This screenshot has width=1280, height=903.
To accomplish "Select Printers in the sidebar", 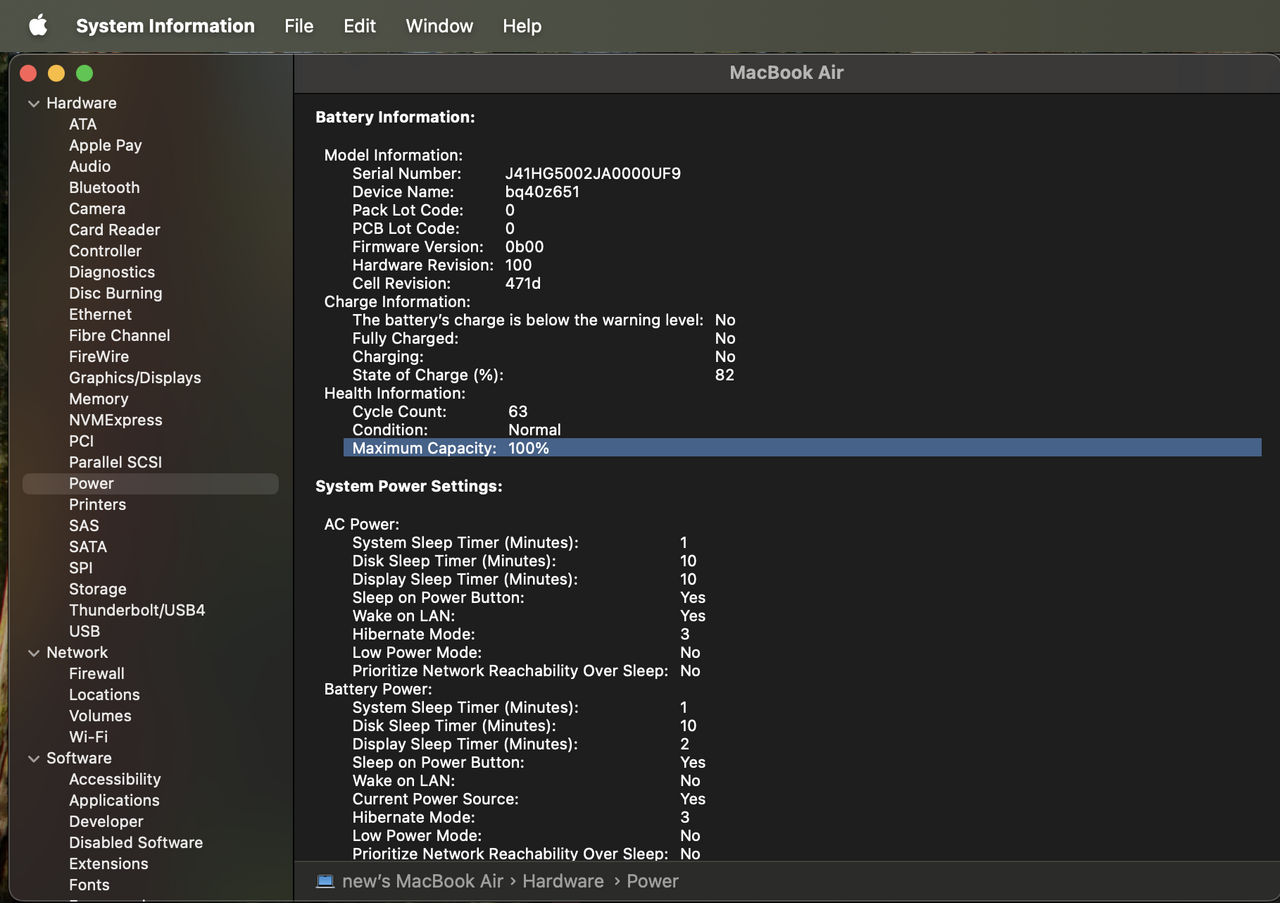I will [x=97, y=504].
